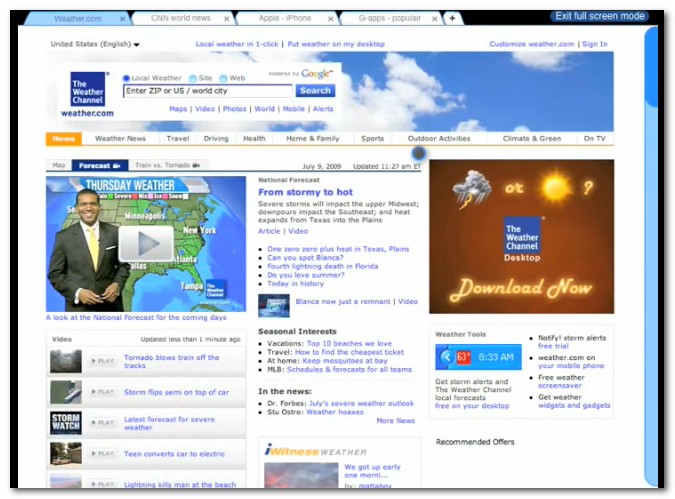Screen dimensions: 675x499
Task: Close the CNN world news tab
Action: click(x=226, y=19)
